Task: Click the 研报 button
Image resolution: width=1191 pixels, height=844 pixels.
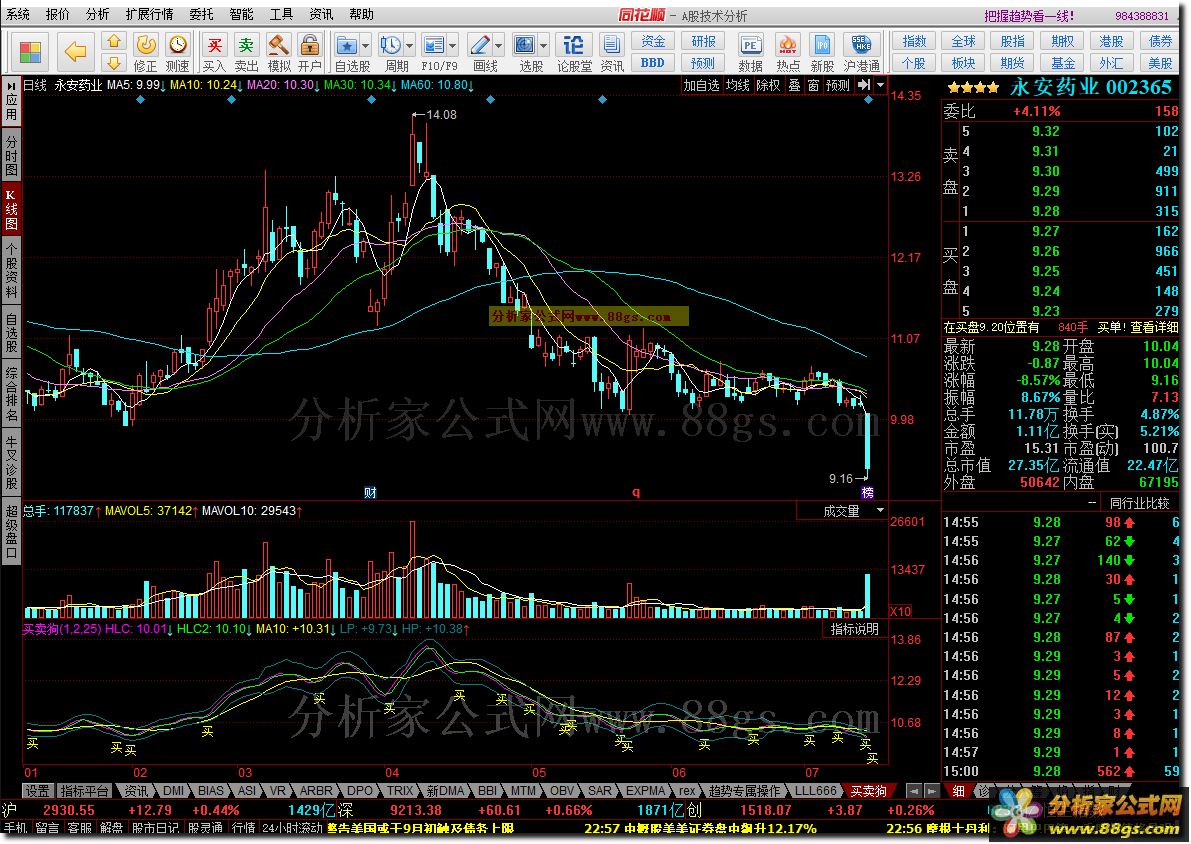Action: [703, 41]
